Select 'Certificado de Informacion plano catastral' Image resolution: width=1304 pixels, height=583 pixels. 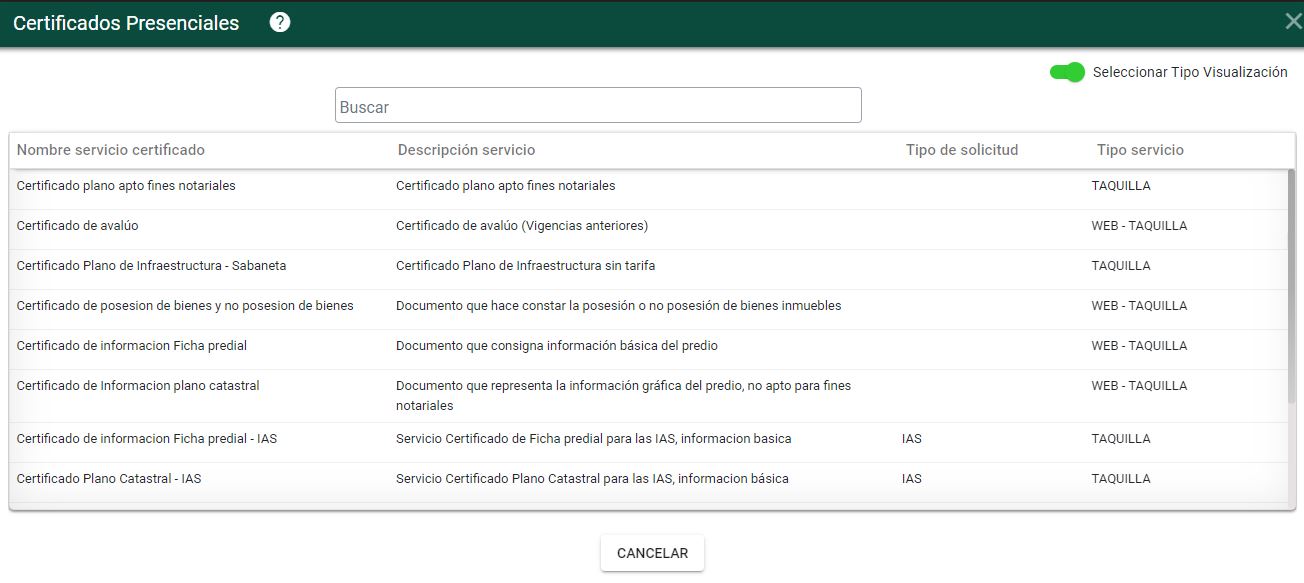tap(138, 386)
